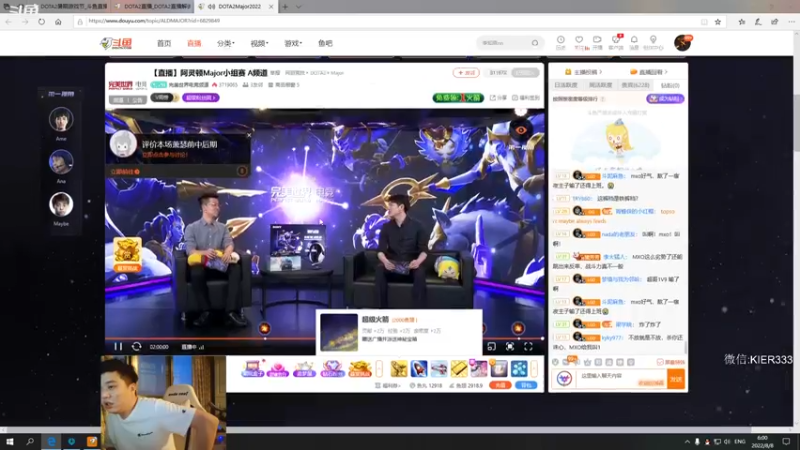The image size is (800, 450).
Task: Open the fan badge icon beside chat input
Action: [564, 379]
